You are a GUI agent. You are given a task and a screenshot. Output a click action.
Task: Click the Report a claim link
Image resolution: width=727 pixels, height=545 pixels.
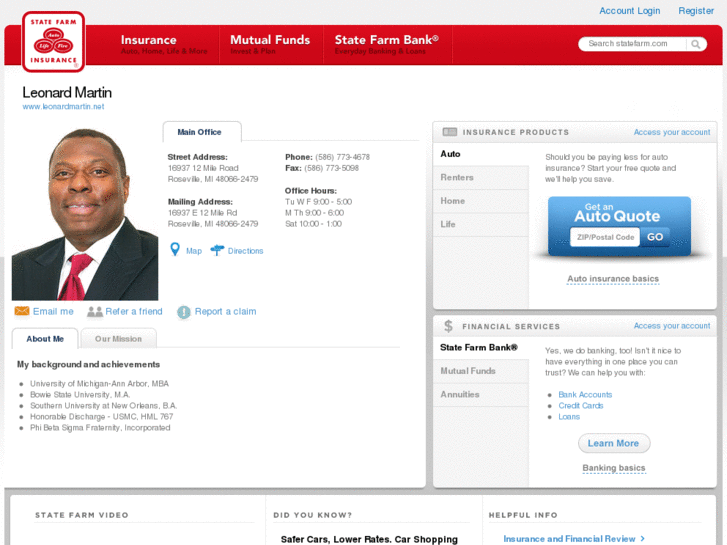(x=225, y=311)
